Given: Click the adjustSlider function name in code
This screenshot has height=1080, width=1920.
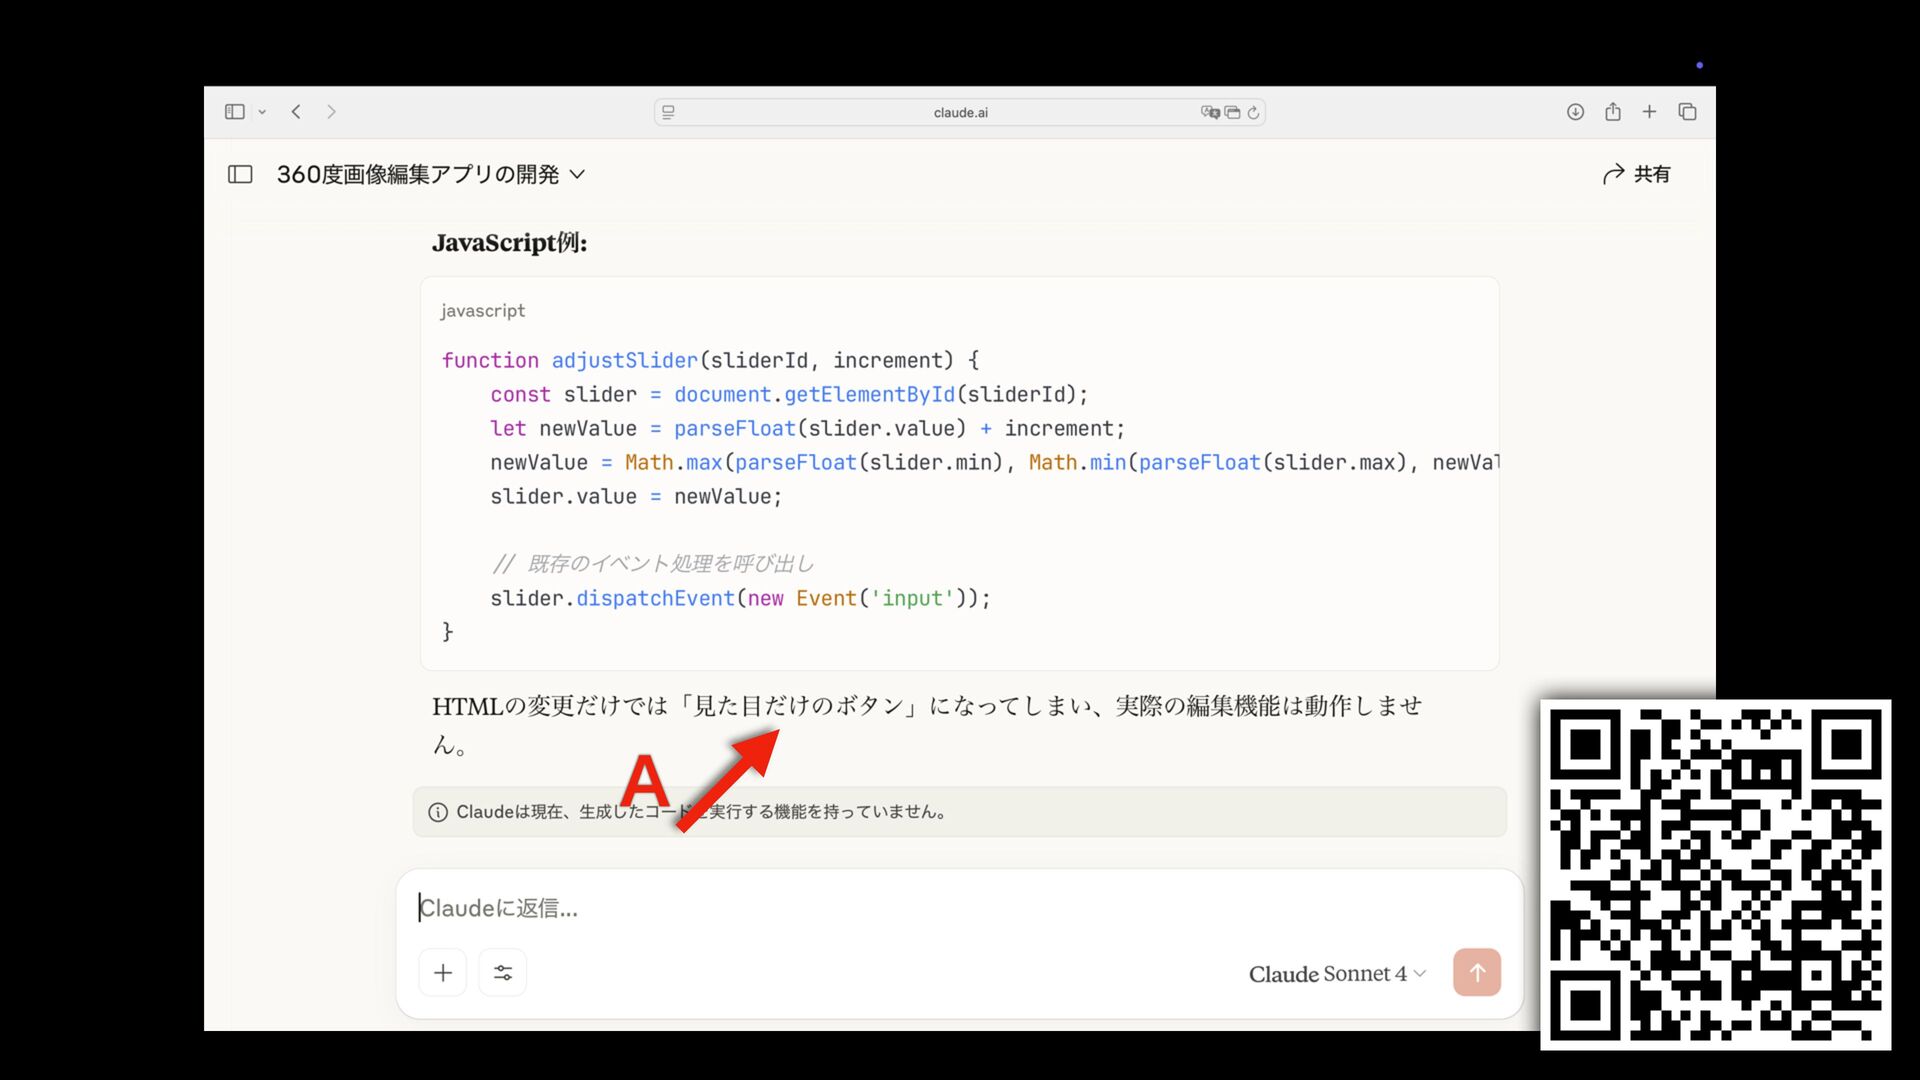Looking at the screenshot, I should tap(625, 360).
